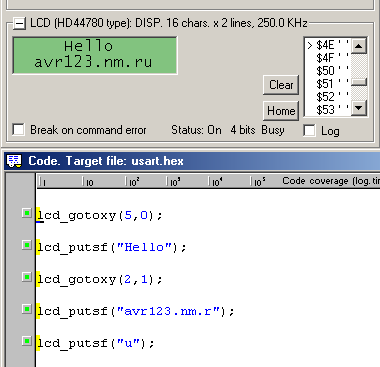Click code line lcd_putsf("Hello");
Viewport: 380px width, 367px height.
point(112,247)
